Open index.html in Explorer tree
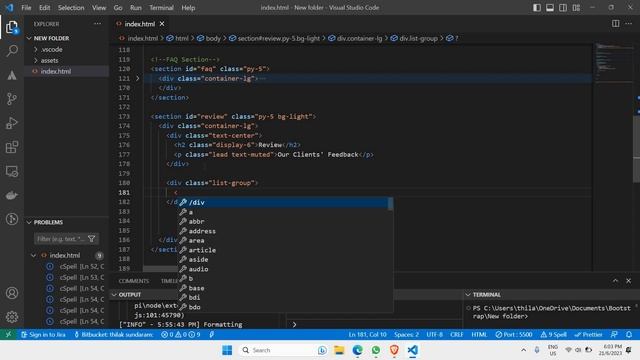Screen dimensions: 640x360 [x=56, y=71]
